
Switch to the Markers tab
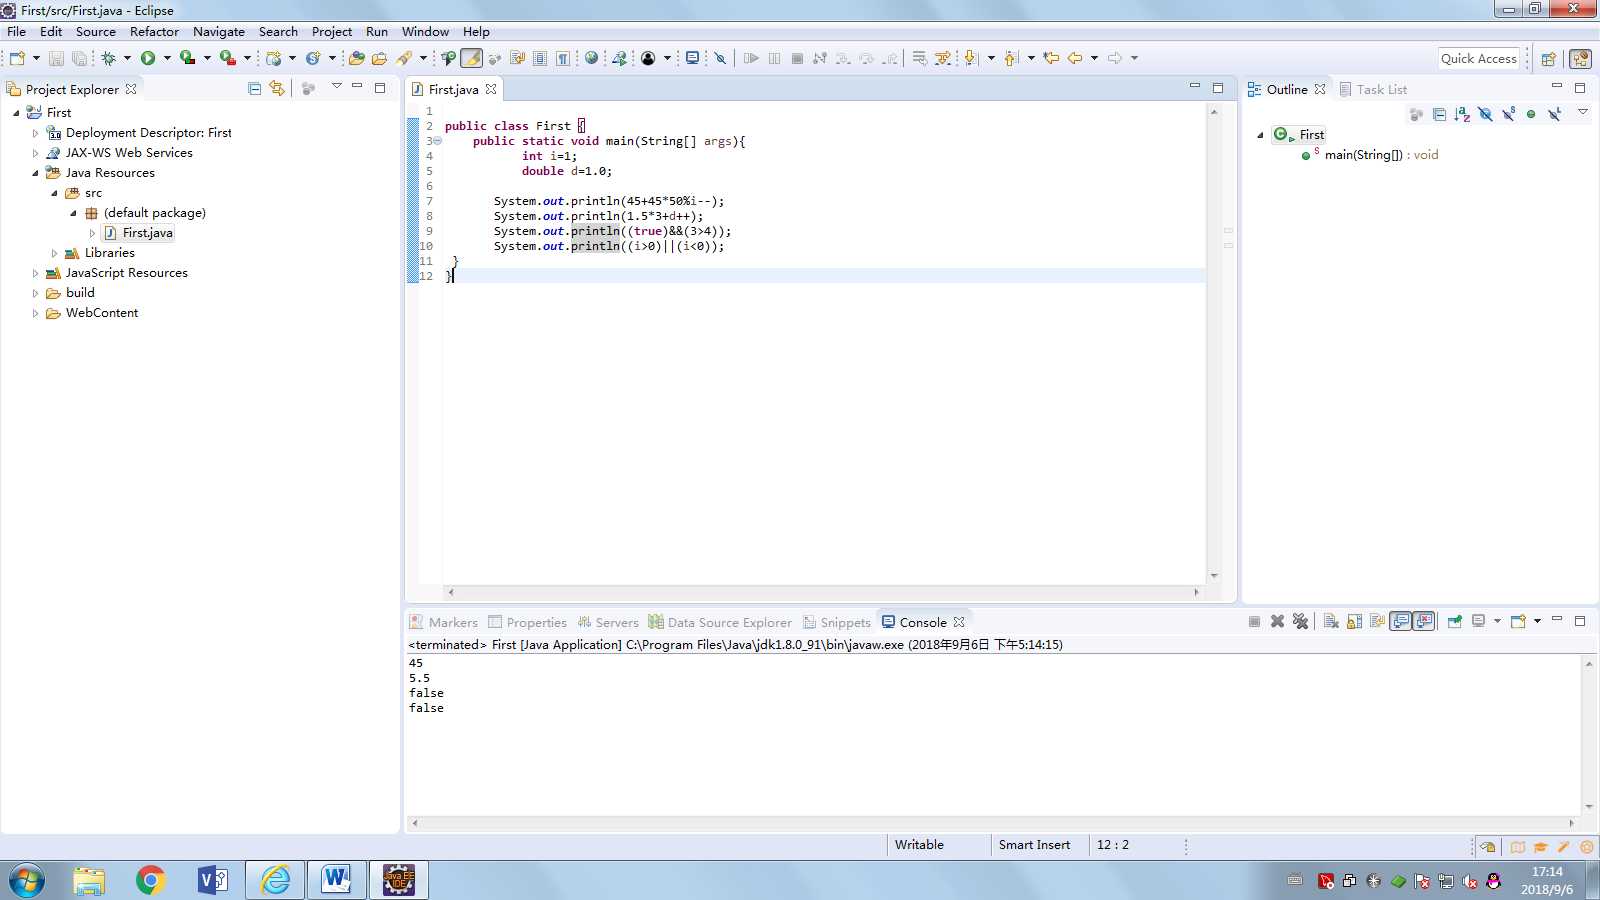443,622
